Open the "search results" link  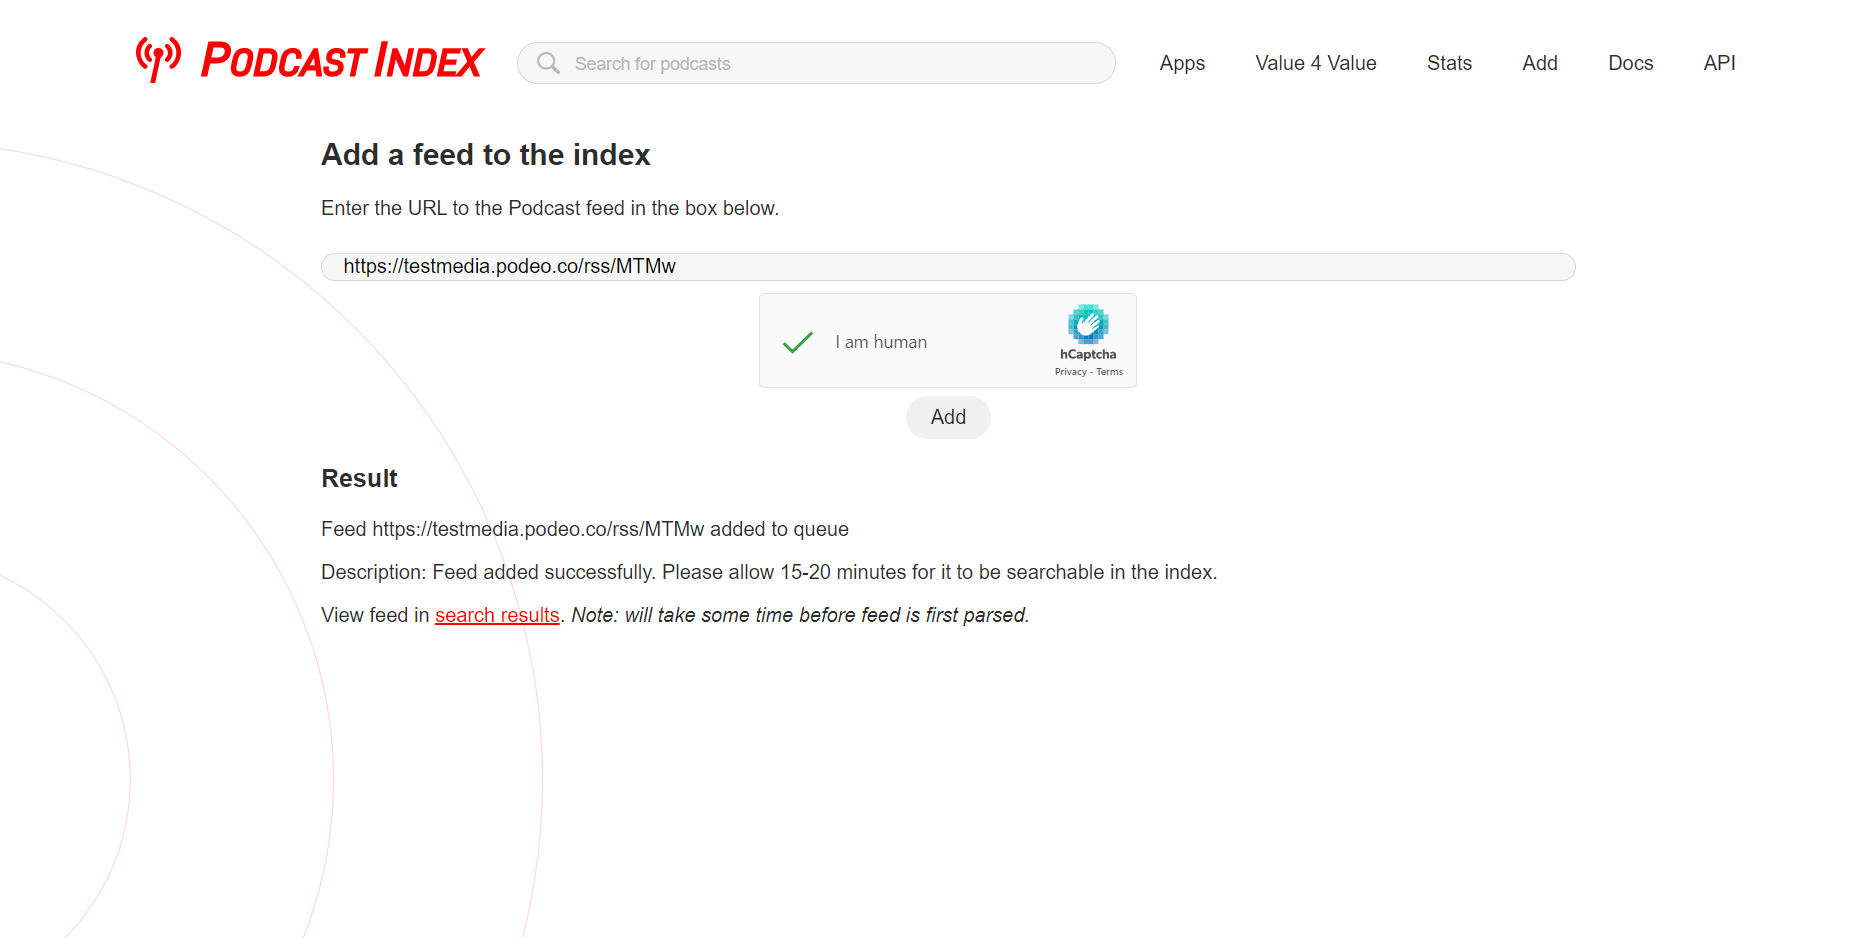[x=497, y=615]
